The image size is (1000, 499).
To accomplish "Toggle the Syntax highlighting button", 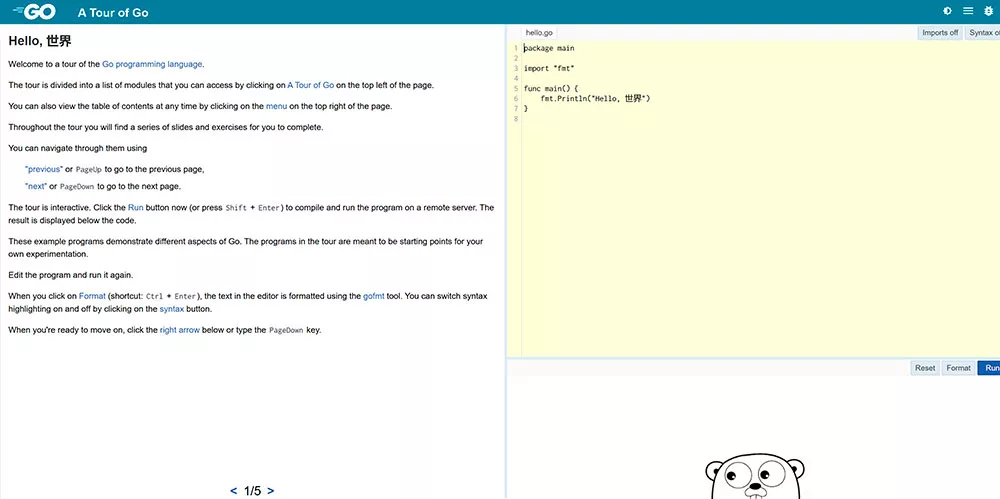I will pyautogui.click(x=982, y=33).
